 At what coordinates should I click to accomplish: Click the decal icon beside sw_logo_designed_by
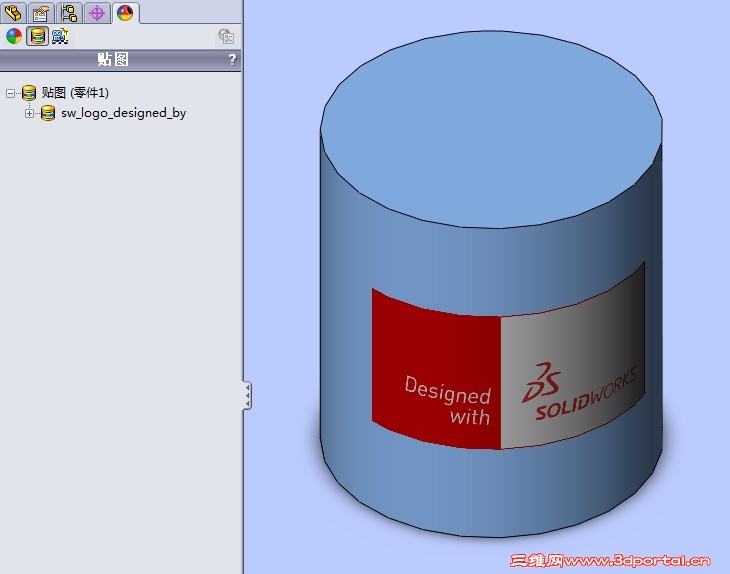(48, 113)
